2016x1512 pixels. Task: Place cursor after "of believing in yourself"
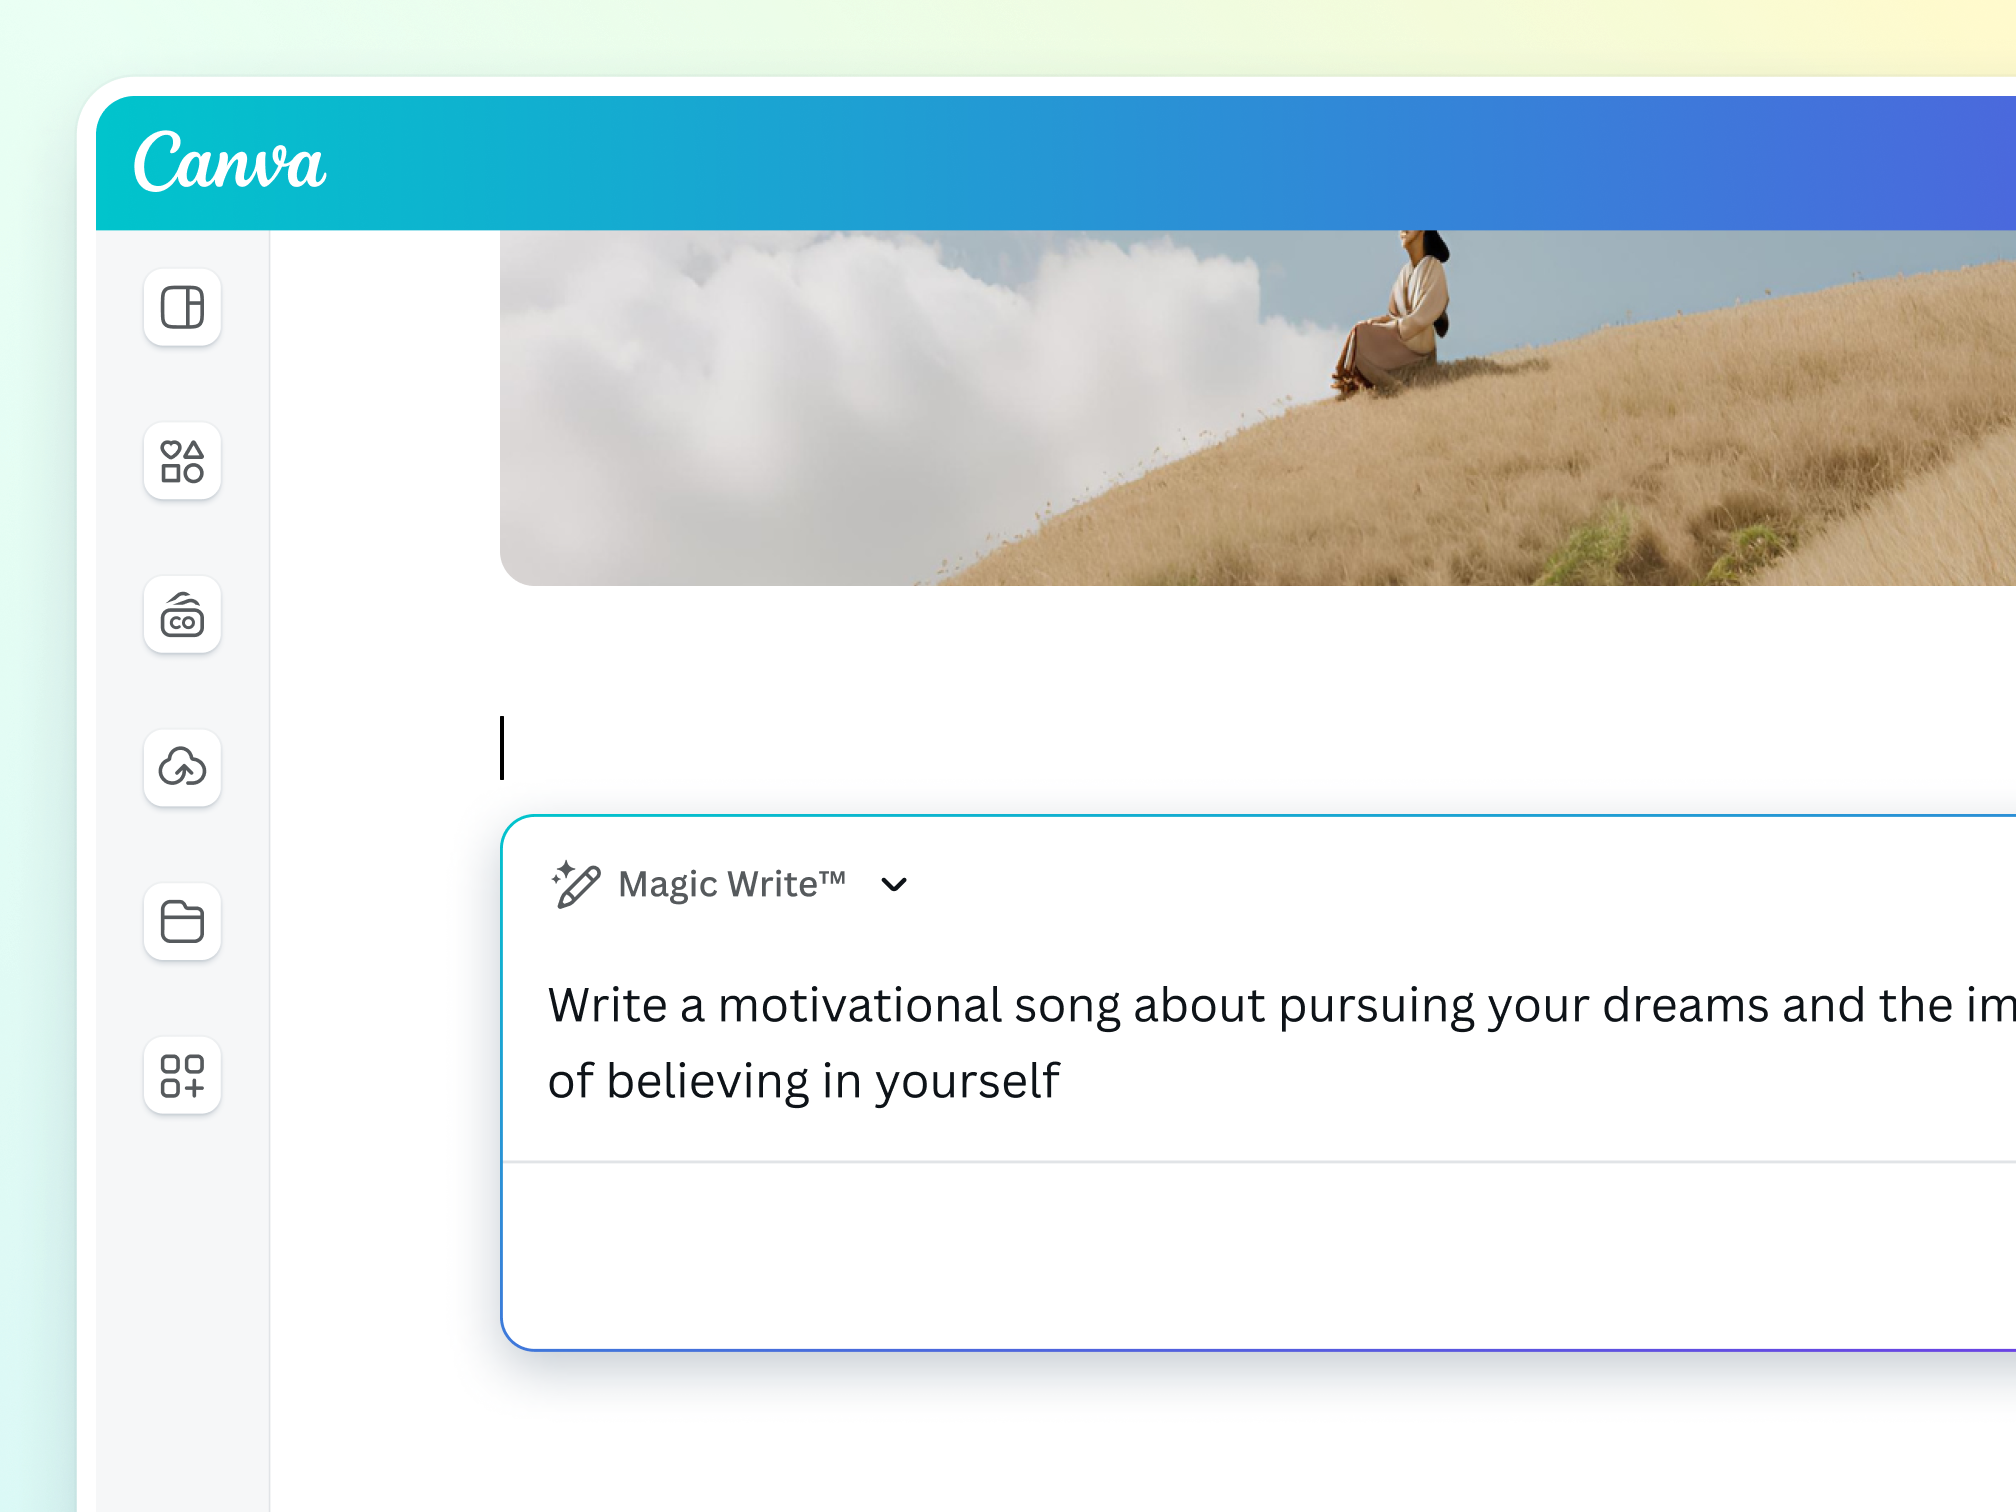[x=1064, y=1082]
